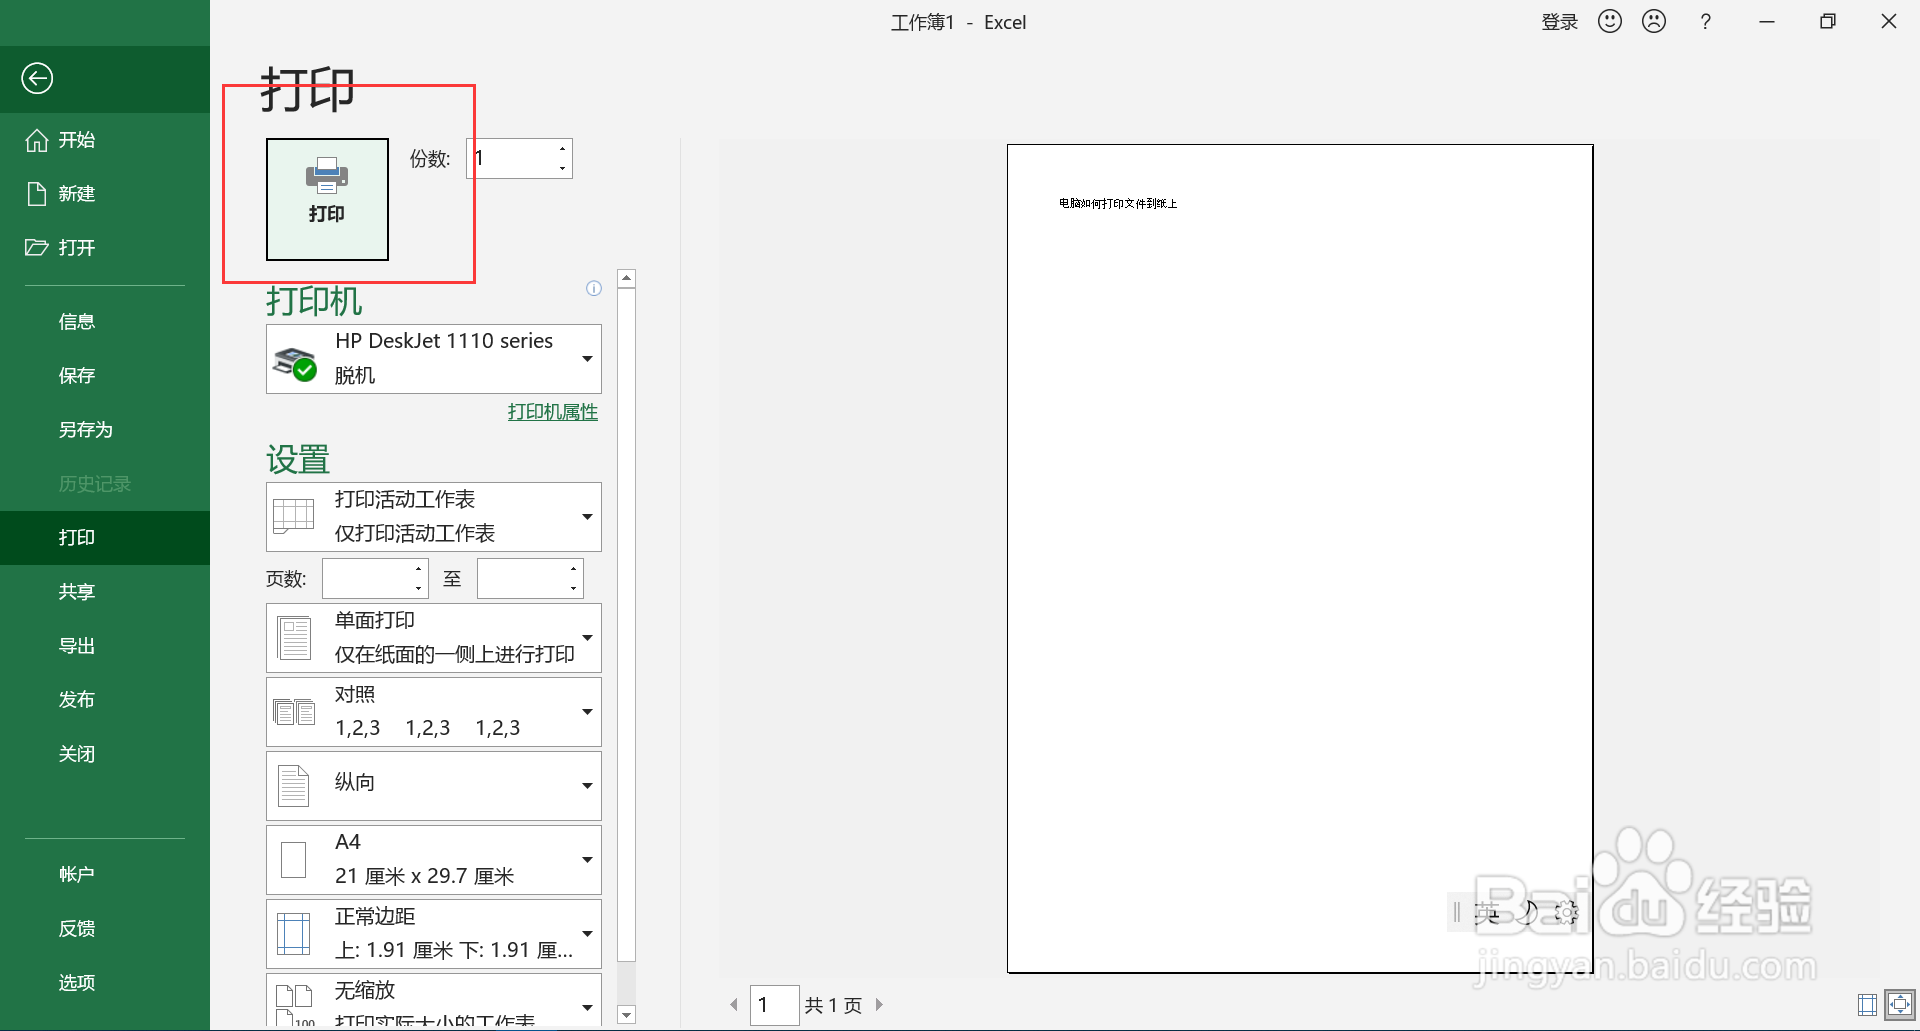The width and height of the screenshot is (1920, 1031).
Task: Open the A4 paper size dropdown
Action: pyautogui.click(x=434, y=859)
